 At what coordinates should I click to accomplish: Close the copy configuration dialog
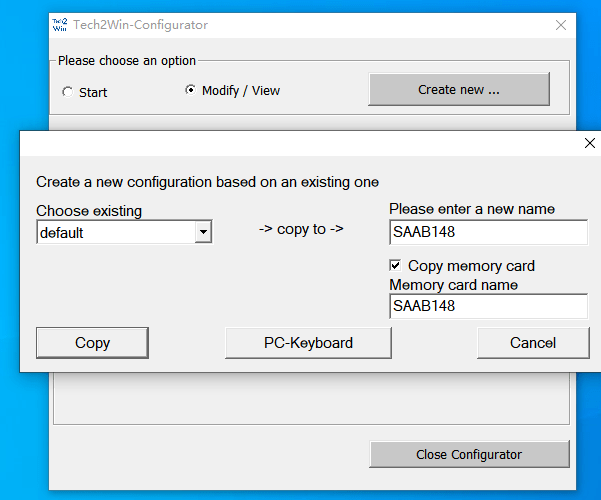[589, 143]
